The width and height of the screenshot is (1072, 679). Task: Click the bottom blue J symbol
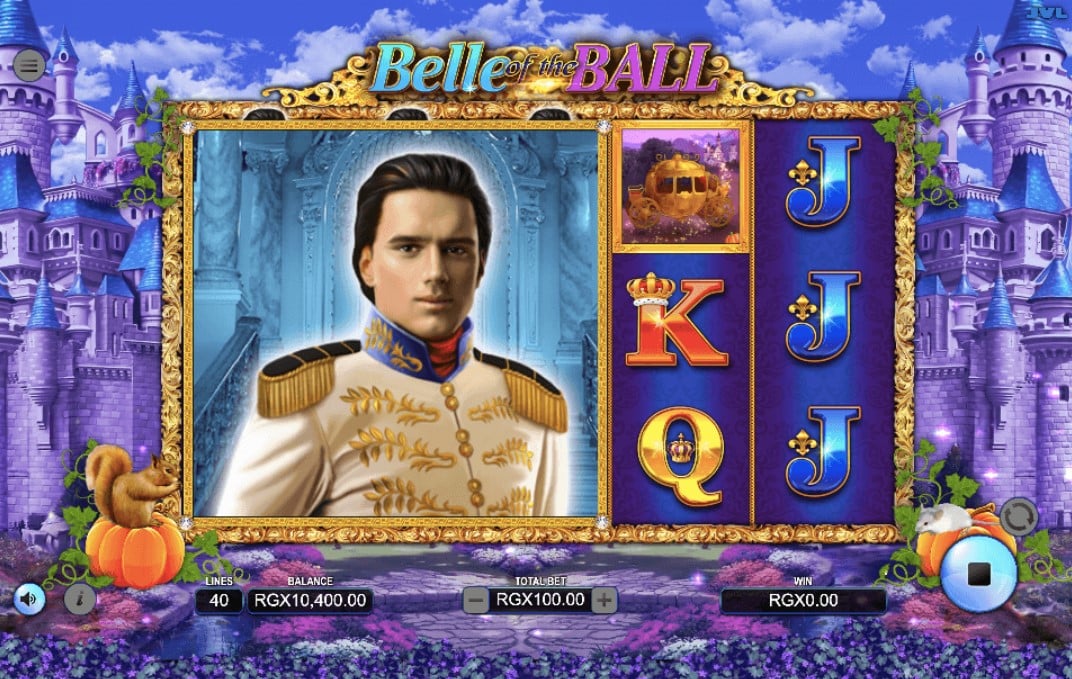[824, 451]
